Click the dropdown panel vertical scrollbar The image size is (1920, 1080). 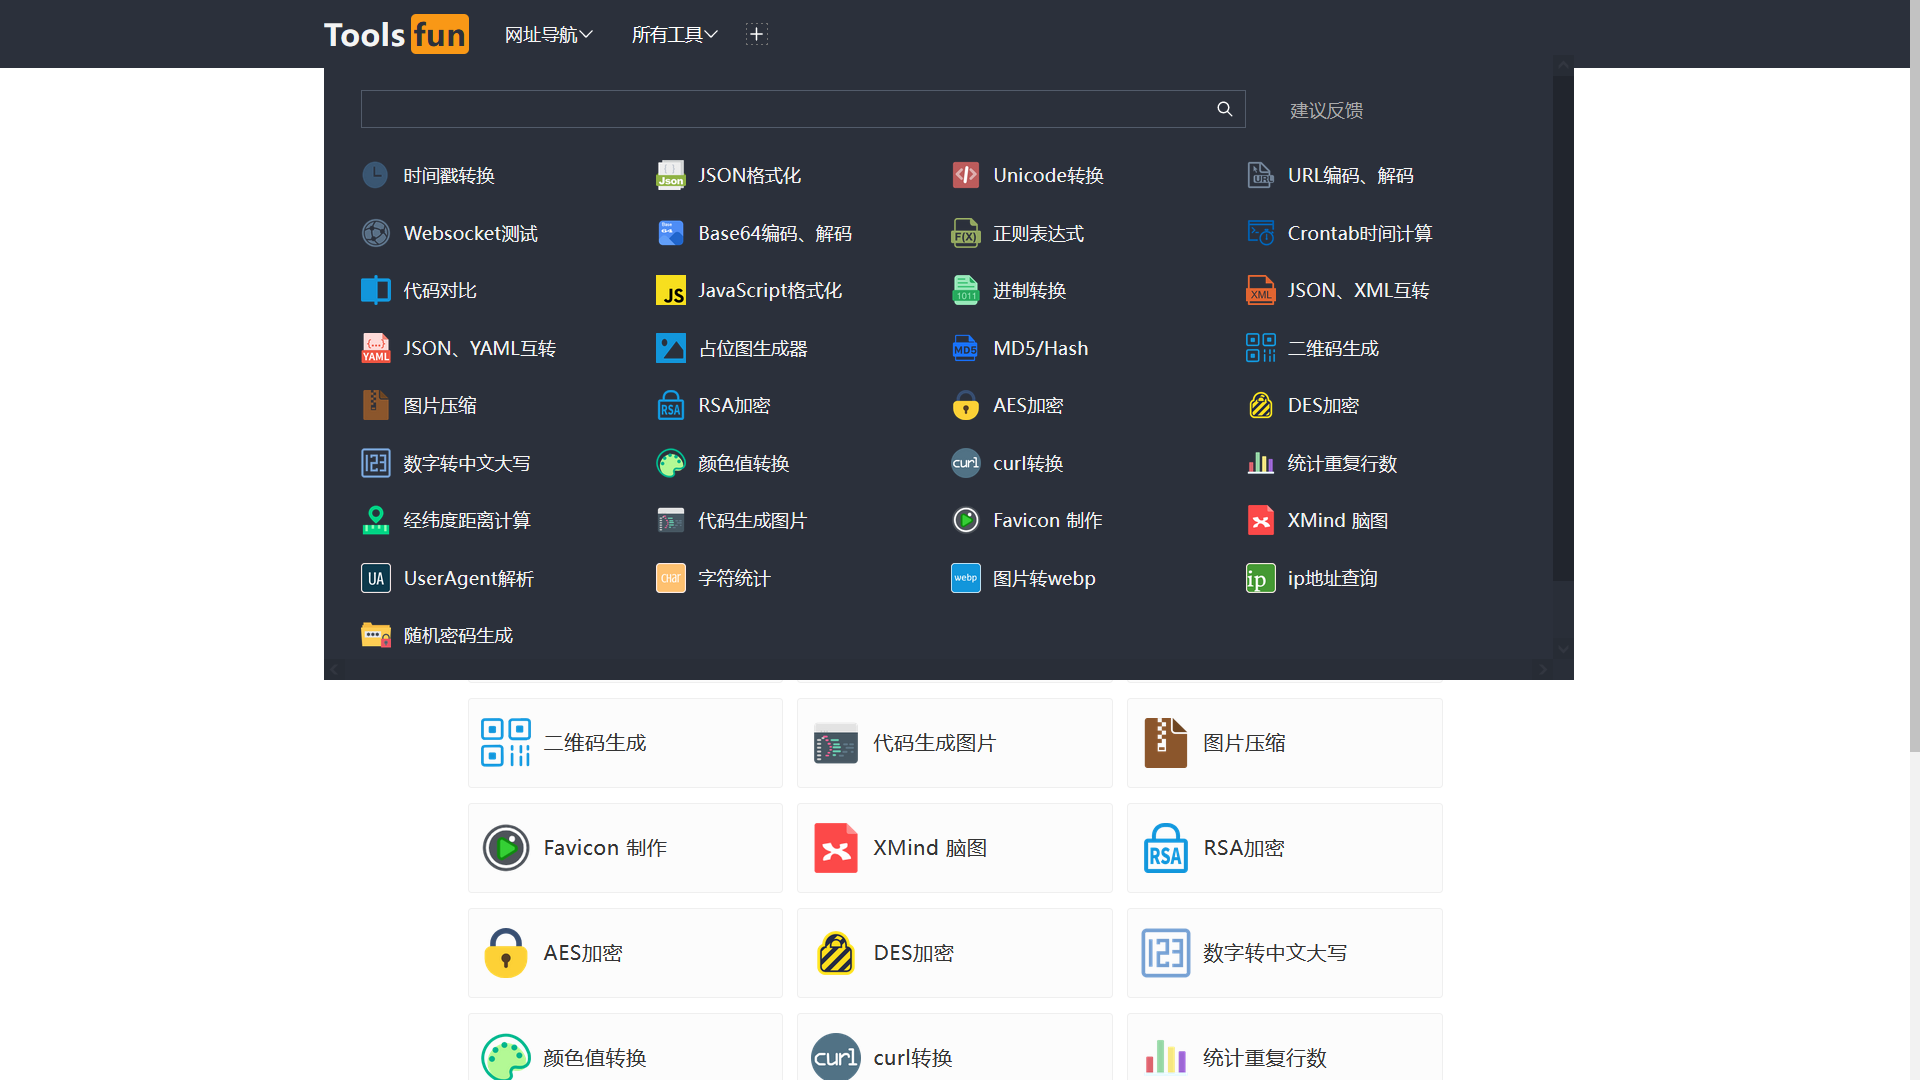1563,328
